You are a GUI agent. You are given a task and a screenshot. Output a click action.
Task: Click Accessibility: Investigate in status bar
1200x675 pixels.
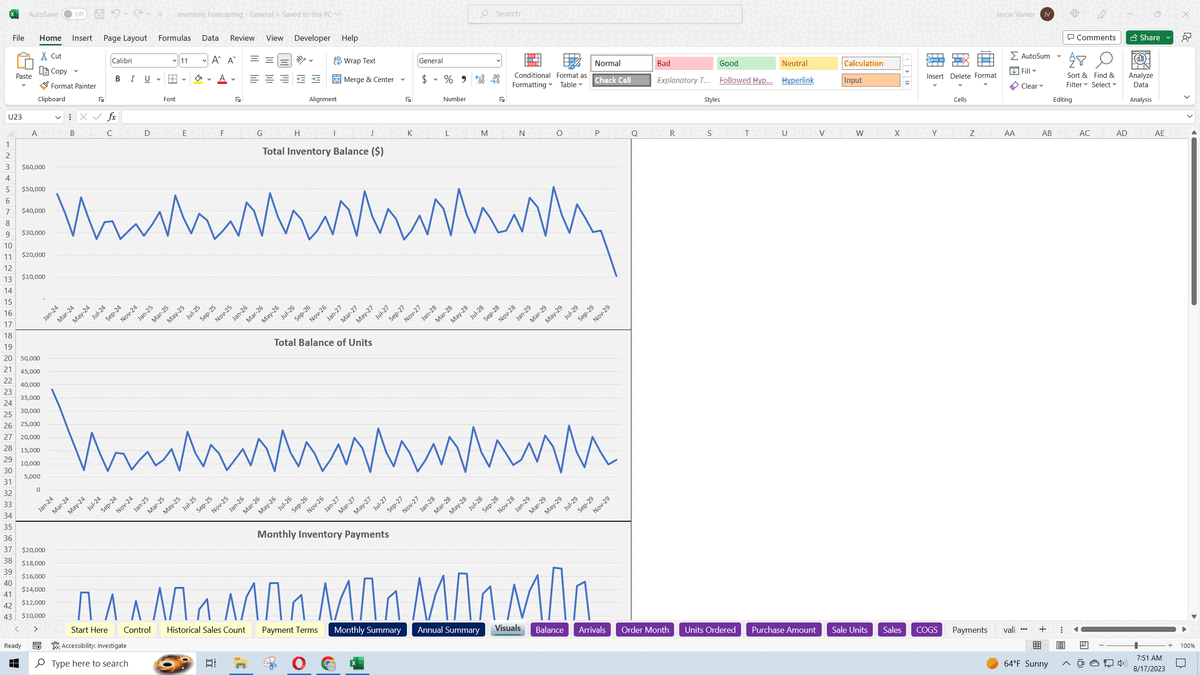(x=88, y=646)
